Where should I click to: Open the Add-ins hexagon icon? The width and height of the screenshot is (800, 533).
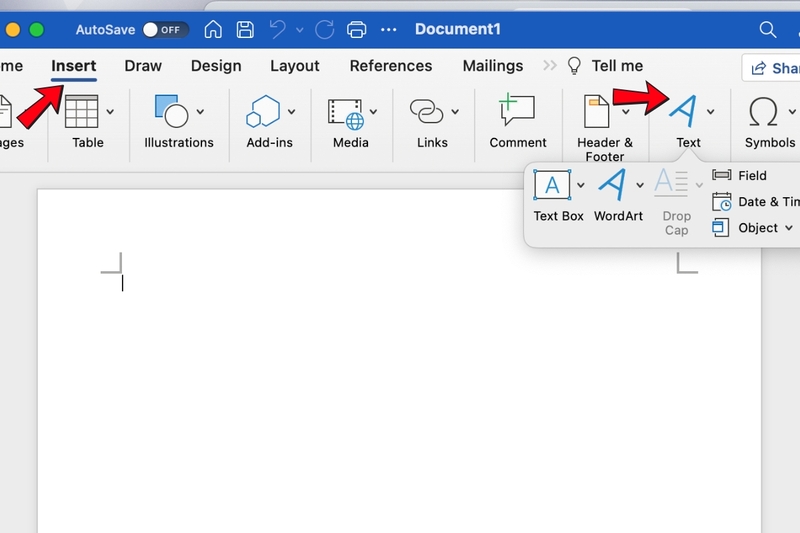click(x=263, y=111)
